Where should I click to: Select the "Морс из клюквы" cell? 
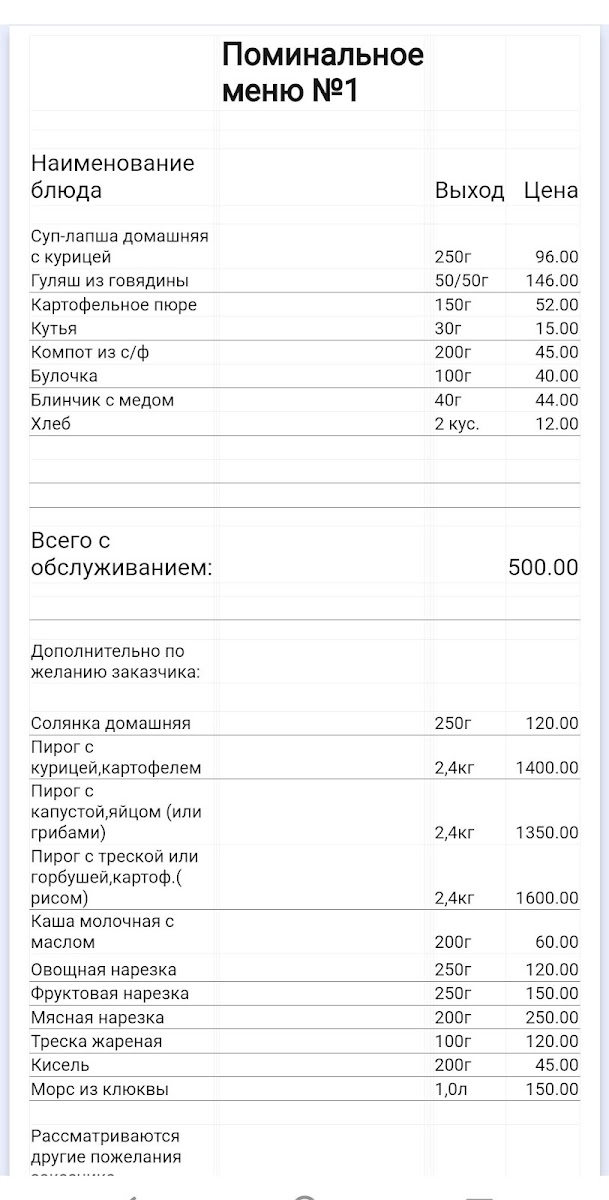(x=100, y=1089)
